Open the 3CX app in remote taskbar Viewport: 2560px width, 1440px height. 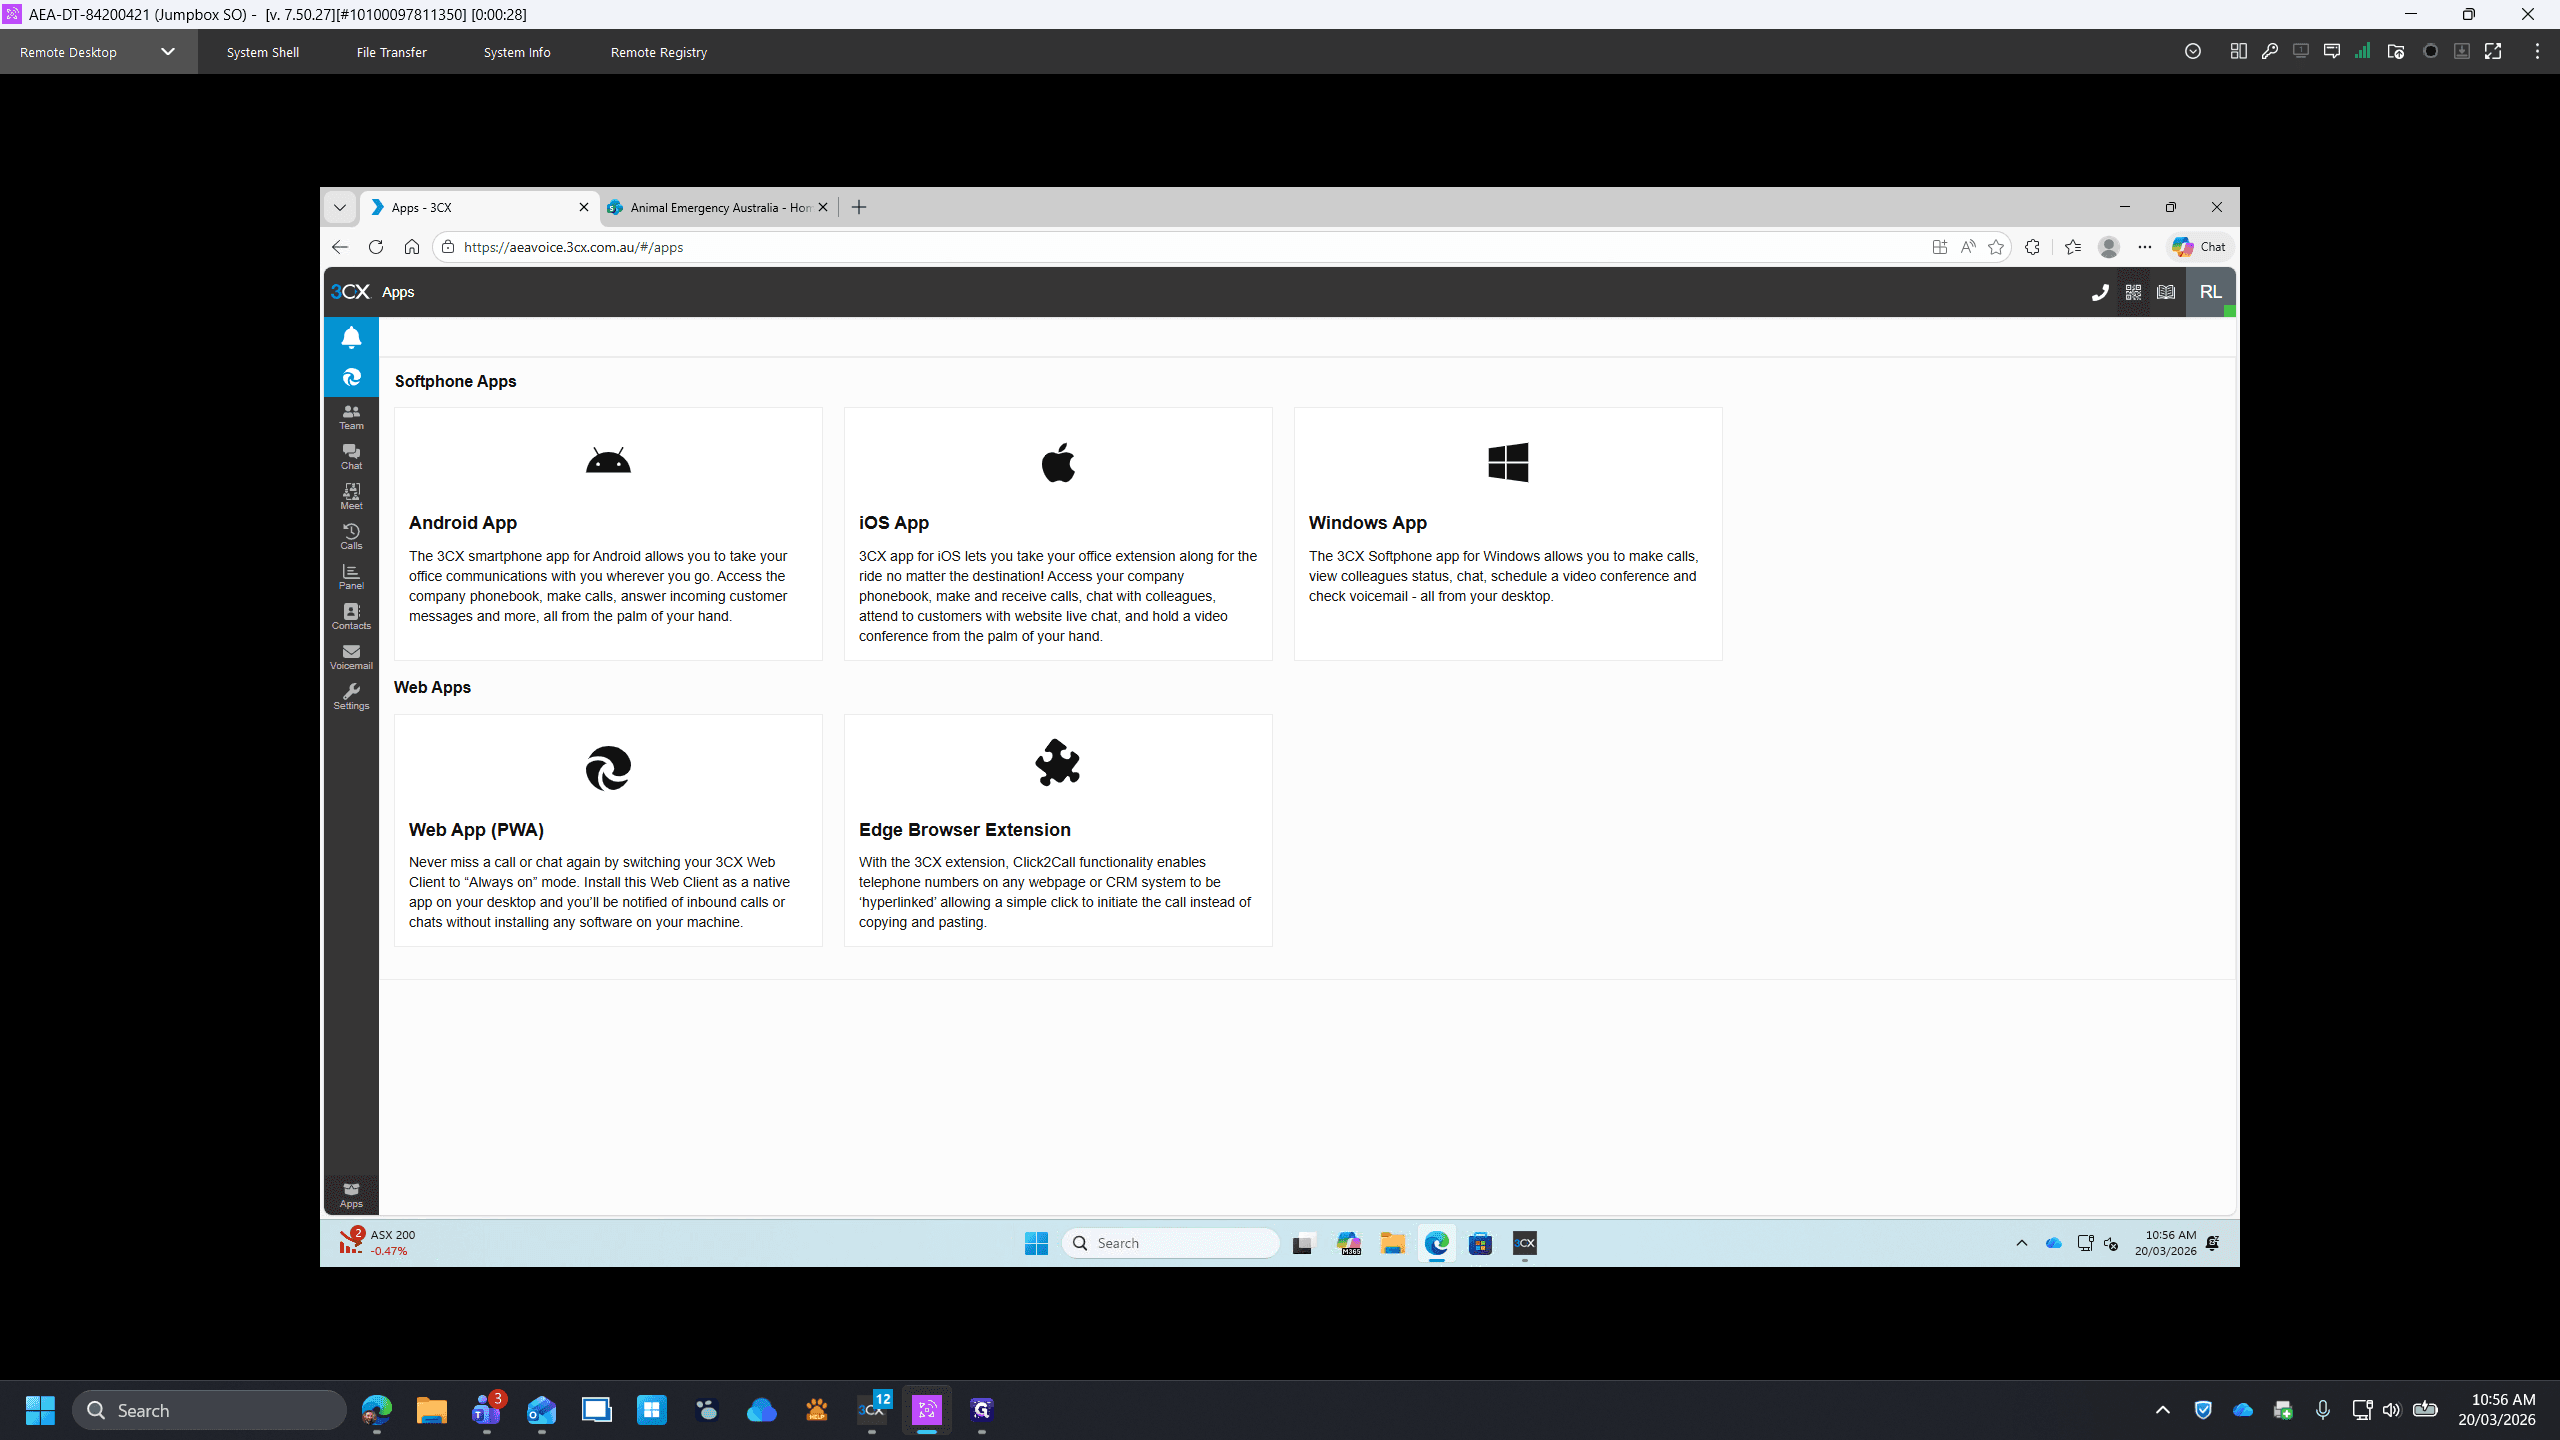1525,1243
